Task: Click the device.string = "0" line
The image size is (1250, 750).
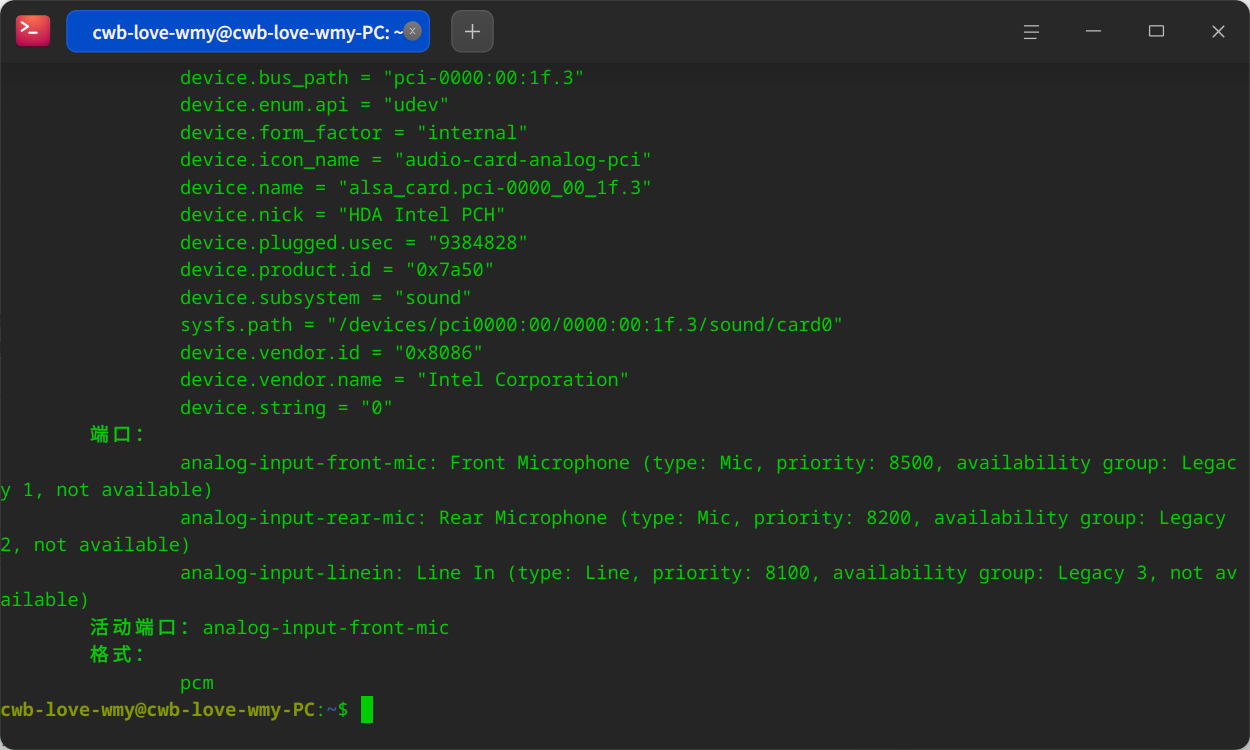Action: click(x=286, y=408)
